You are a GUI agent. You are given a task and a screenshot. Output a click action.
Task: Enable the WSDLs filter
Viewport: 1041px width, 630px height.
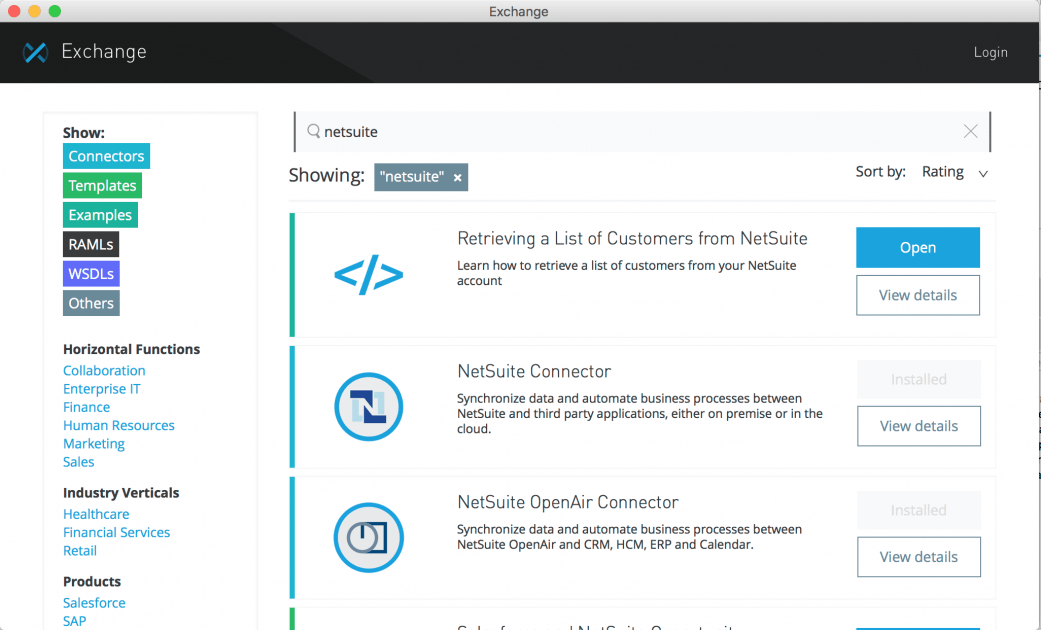(91, 273)
